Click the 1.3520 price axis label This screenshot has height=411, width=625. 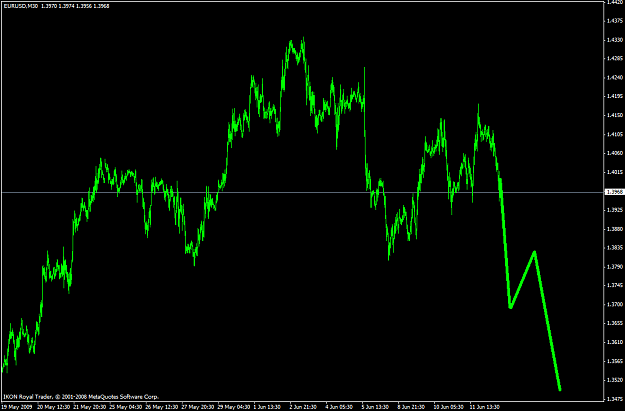click(615, 380)
